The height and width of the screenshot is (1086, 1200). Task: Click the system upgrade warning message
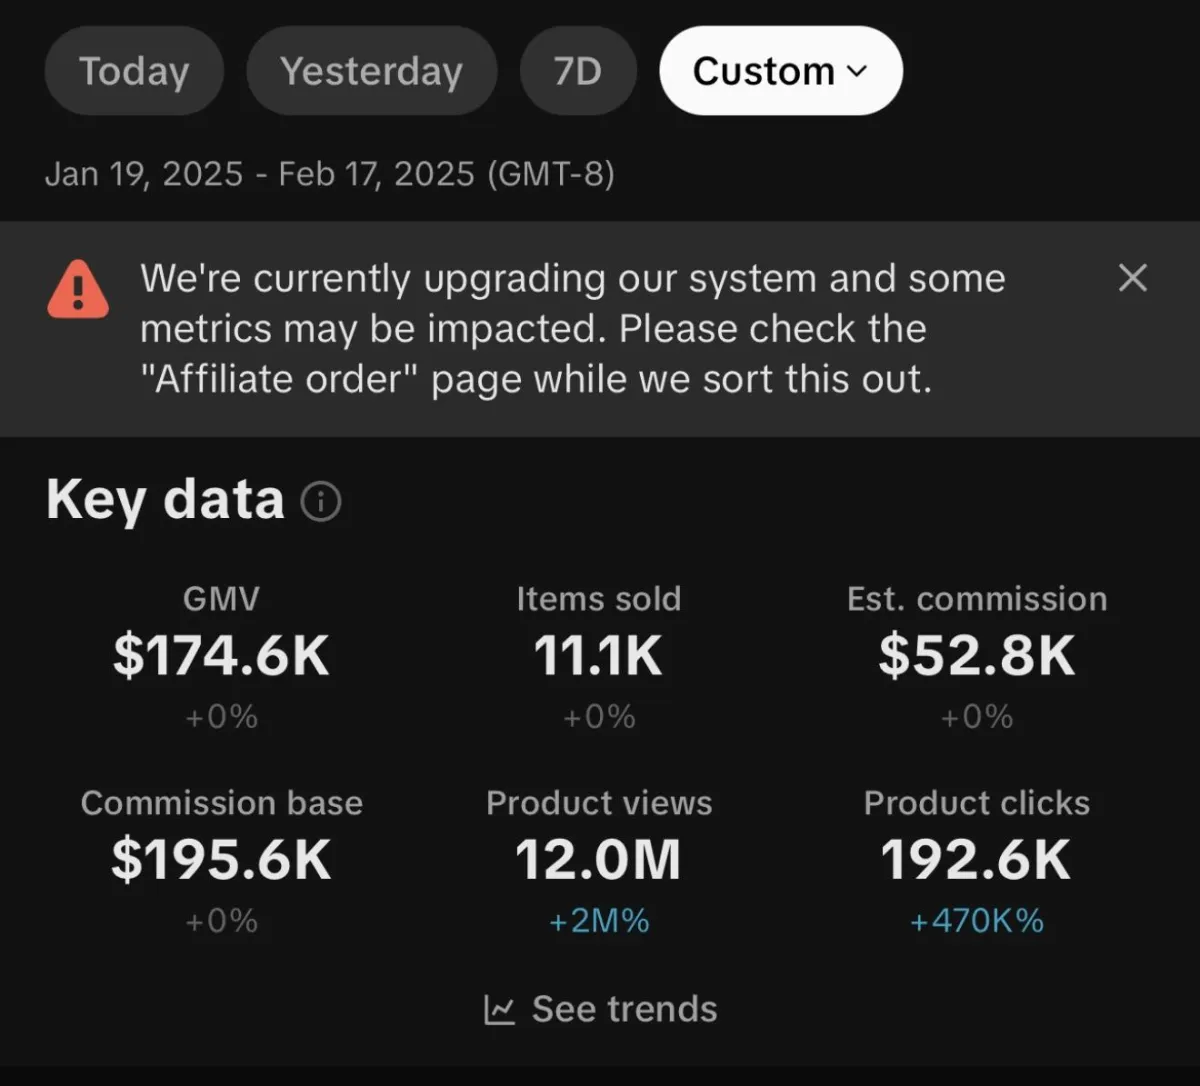pos(572,329)
